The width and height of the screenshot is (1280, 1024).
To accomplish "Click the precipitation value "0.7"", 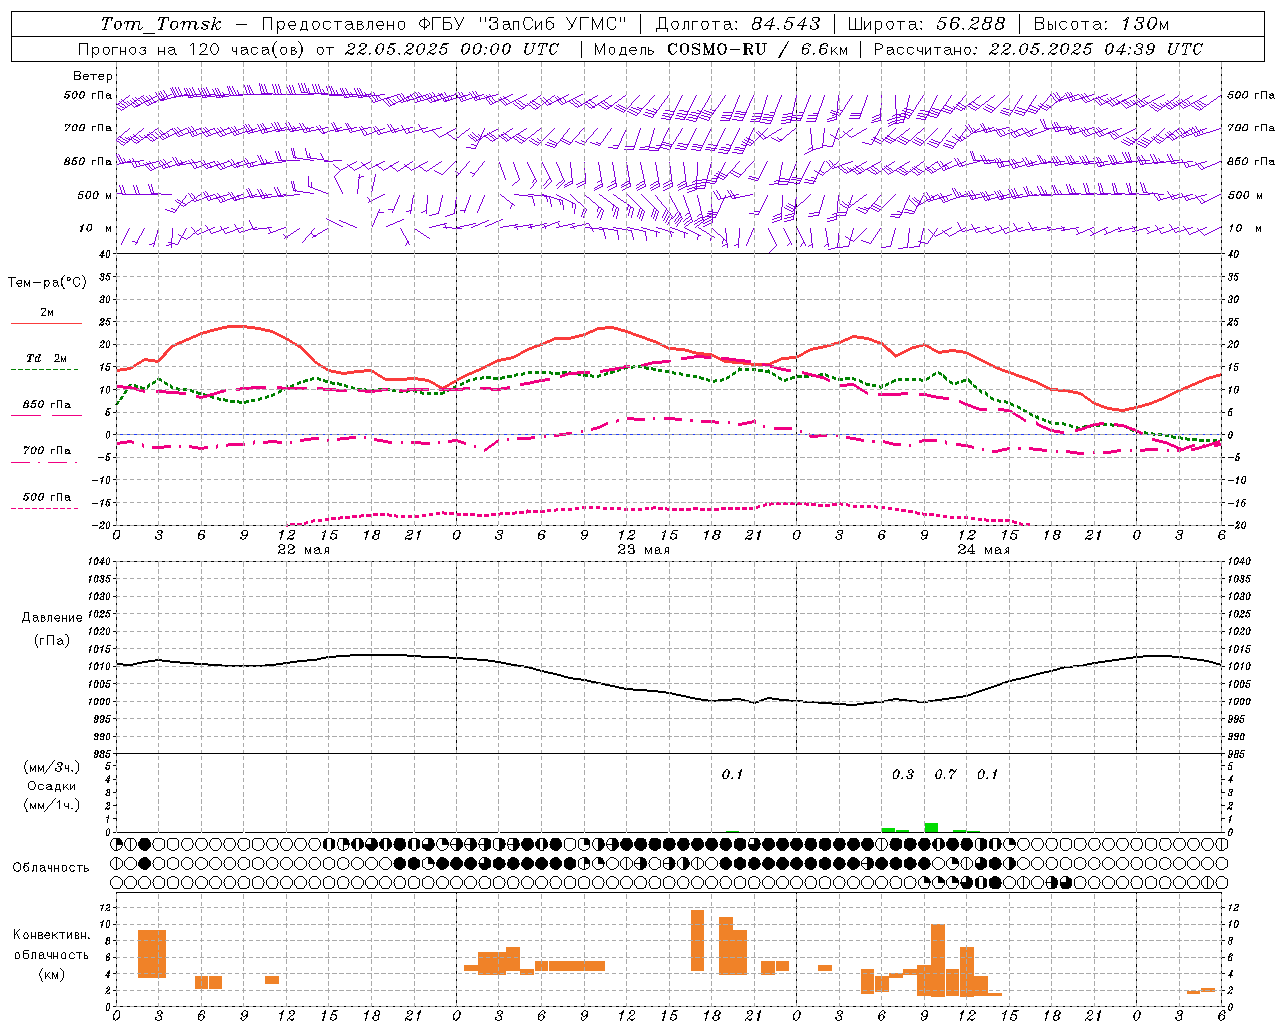I will [x=945, y=774].
